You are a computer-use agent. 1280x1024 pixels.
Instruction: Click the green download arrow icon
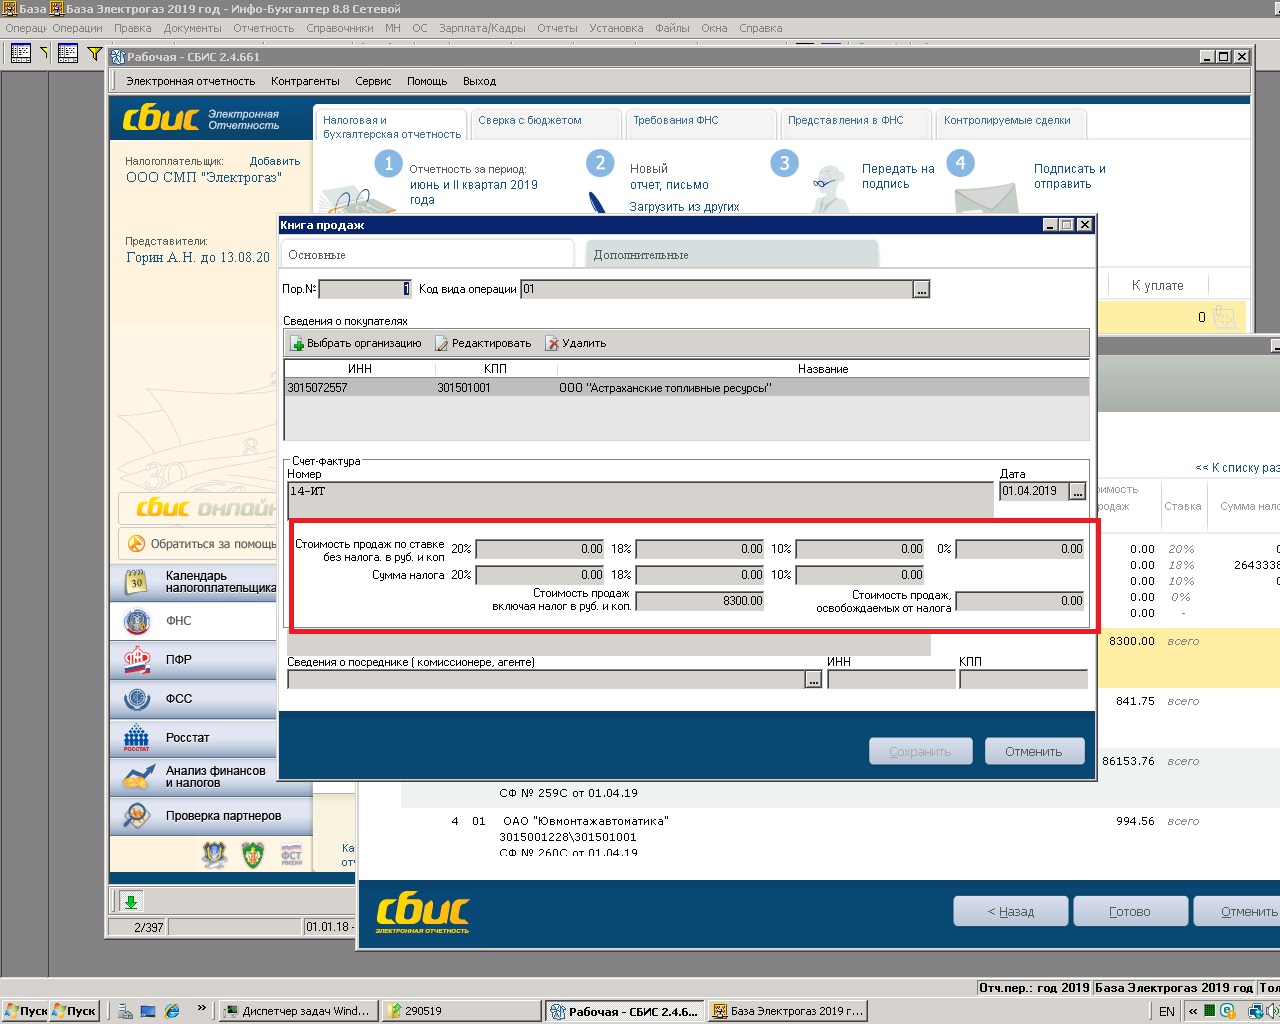coord(131,901)
